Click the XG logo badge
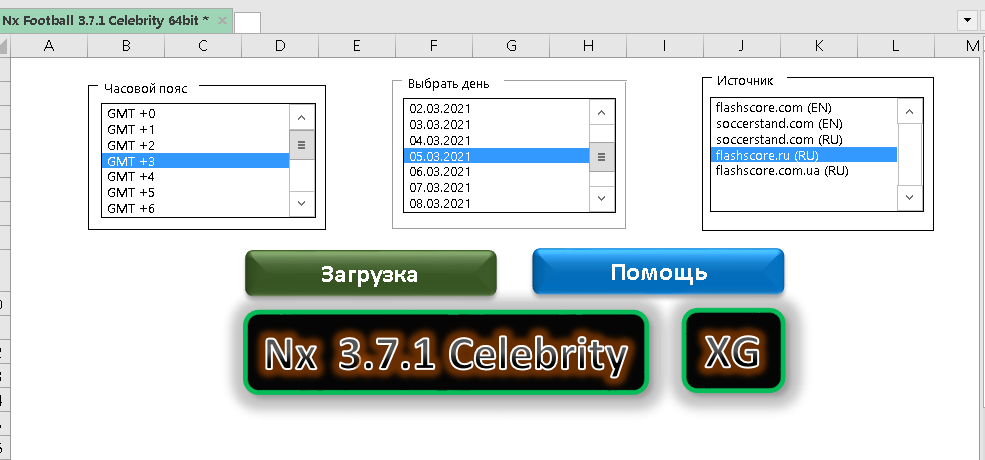 (733, 351)
